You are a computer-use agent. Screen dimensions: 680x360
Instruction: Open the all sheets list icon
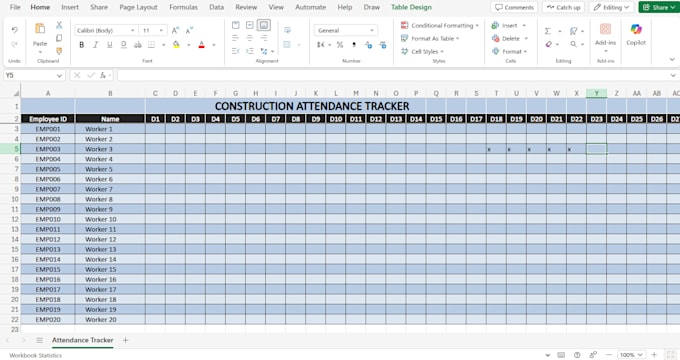(39, 340)
